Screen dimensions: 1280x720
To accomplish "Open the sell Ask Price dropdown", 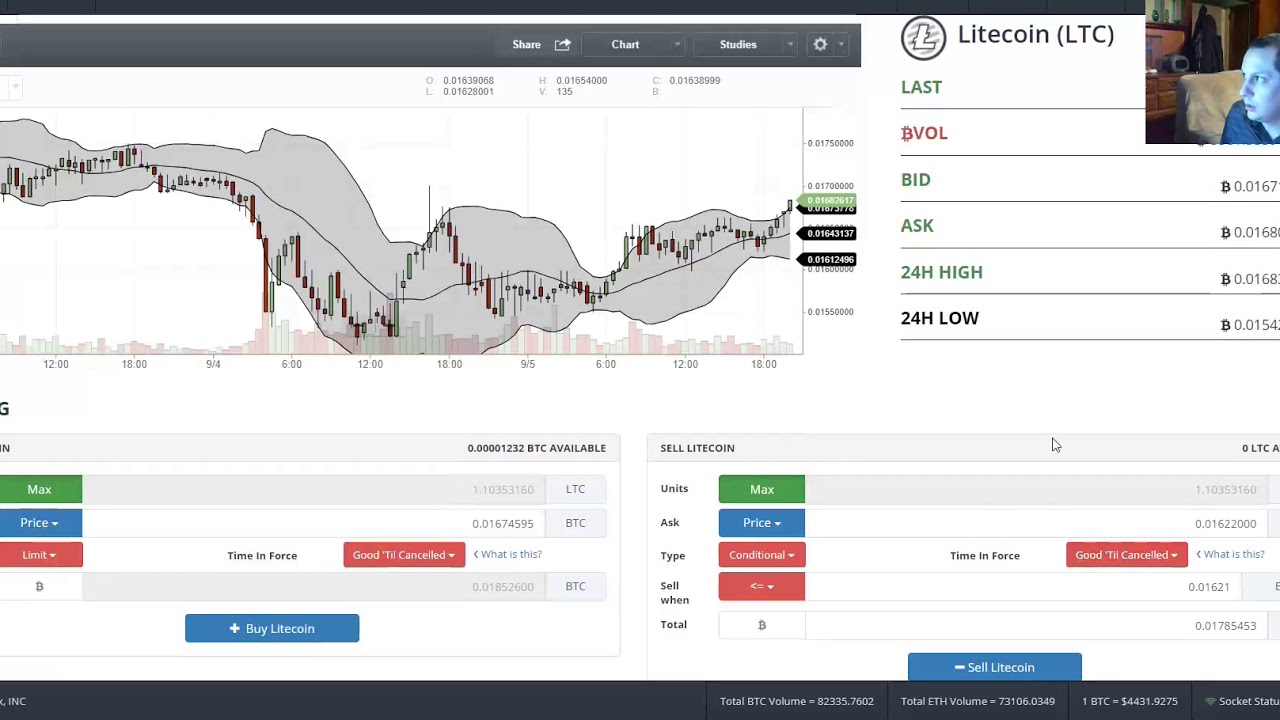I will (762, 522).
